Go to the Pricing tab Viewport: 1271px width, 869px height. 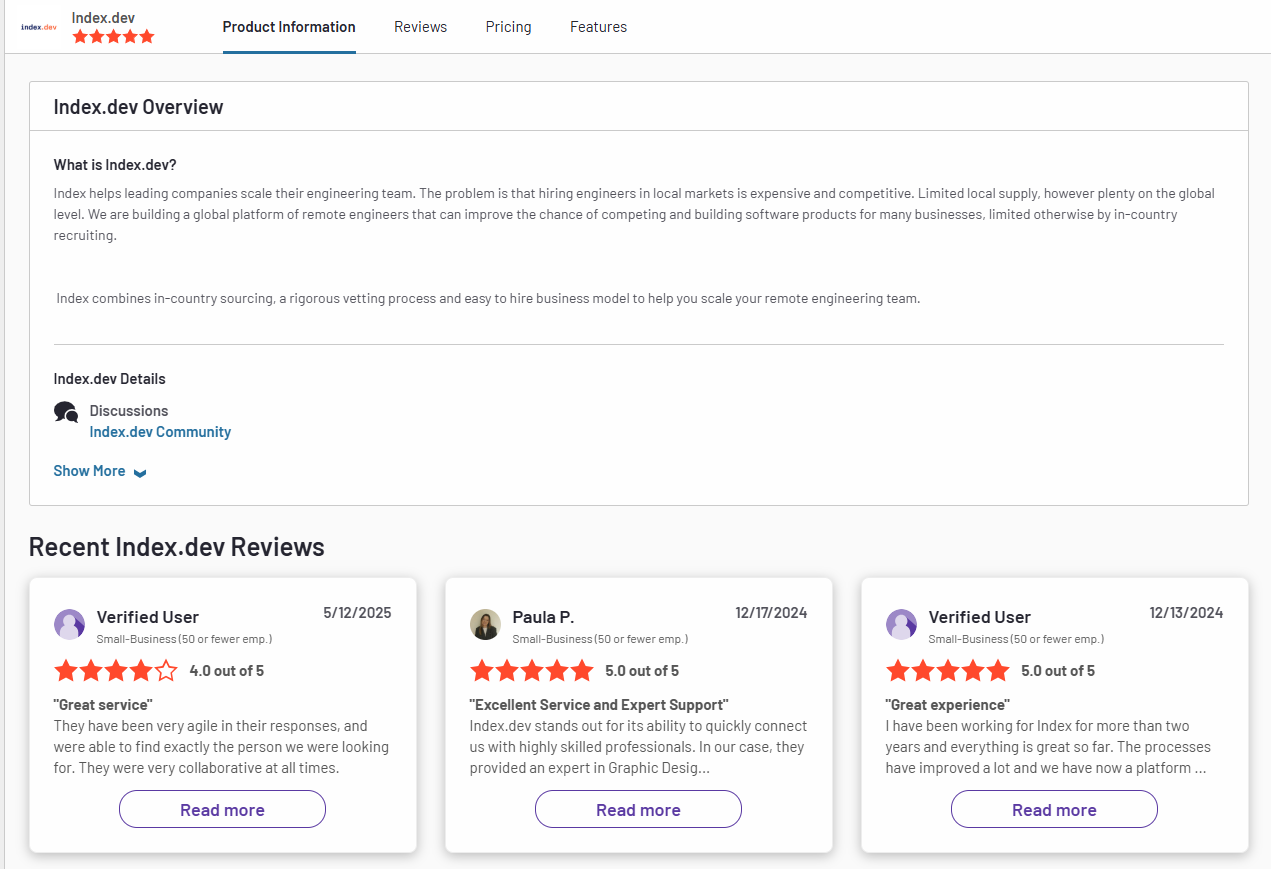coord(509,27)
